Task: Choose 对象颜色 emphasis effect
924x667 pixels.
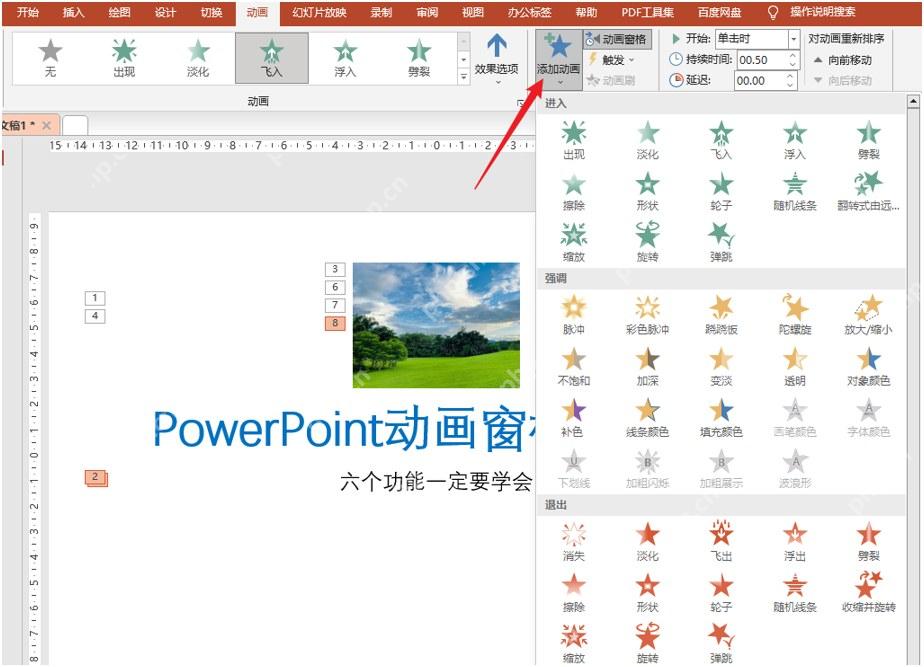Action: (868, 366)
